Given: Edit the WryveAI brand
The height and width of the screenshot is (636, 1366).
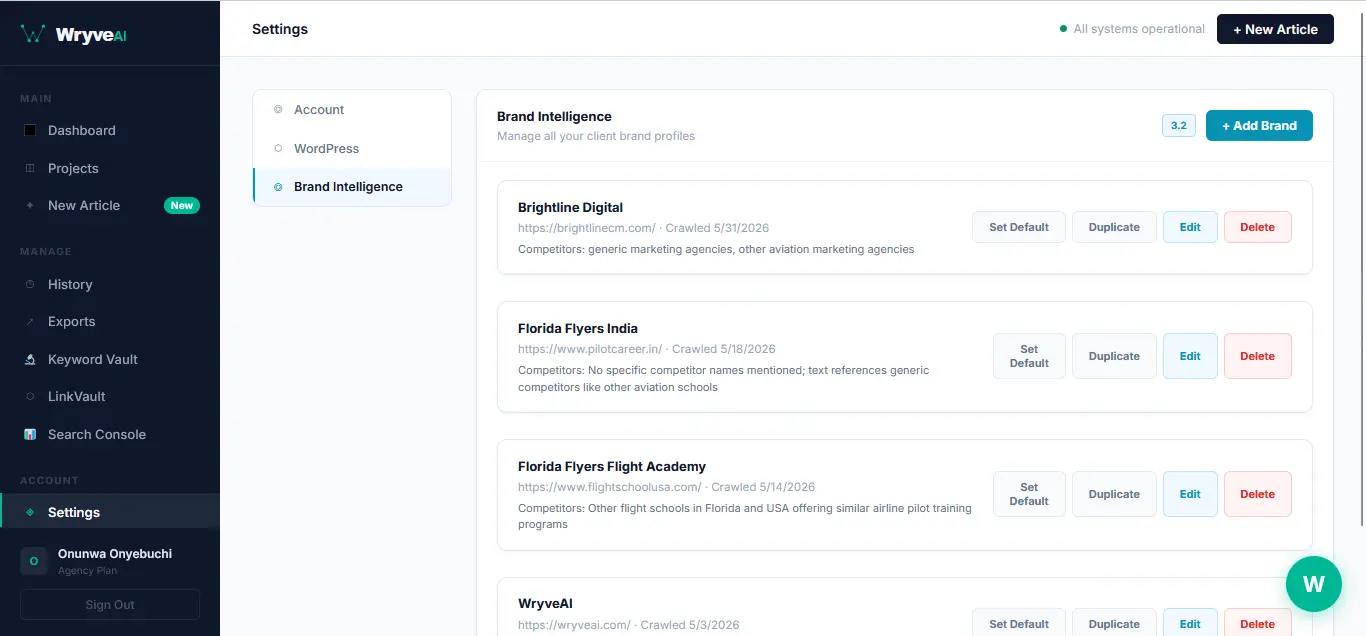Looking at the screenshot, I should (1190, 623).
